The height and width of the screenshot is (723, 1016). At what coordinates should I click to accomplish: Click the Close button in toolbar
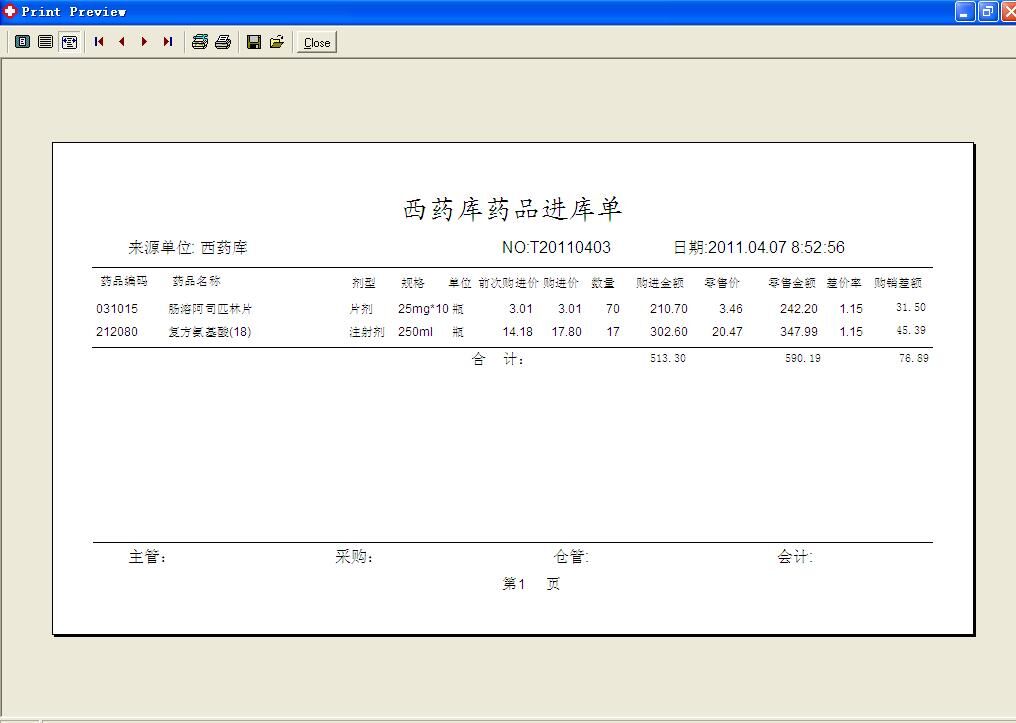317,43
